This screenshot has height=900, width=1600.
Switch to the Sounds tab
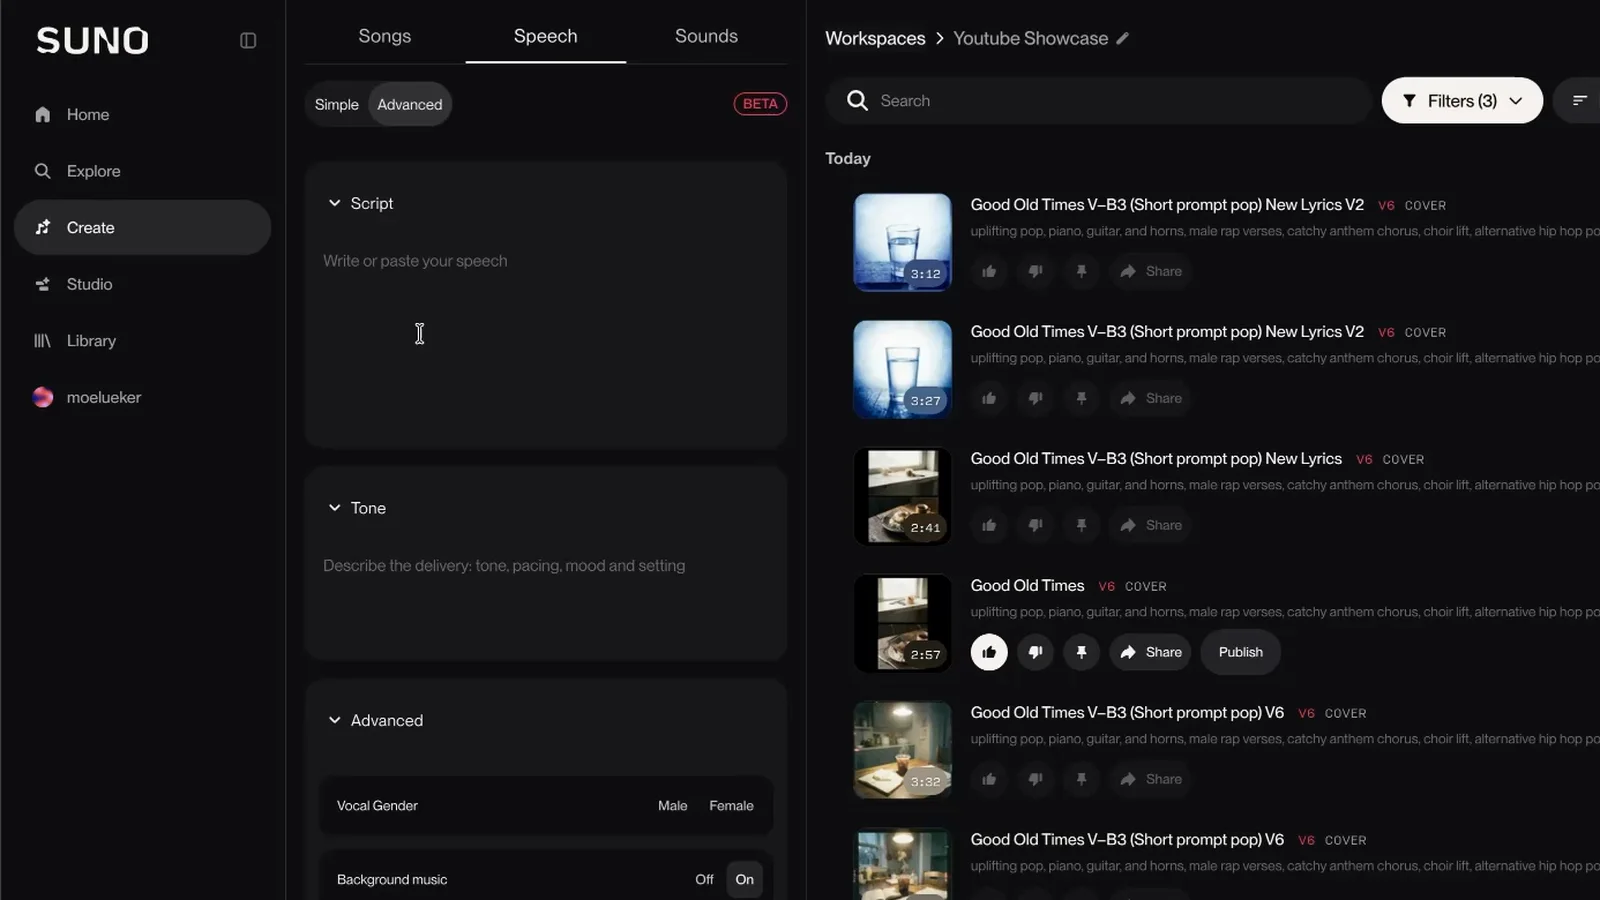[x=706, y=36]
